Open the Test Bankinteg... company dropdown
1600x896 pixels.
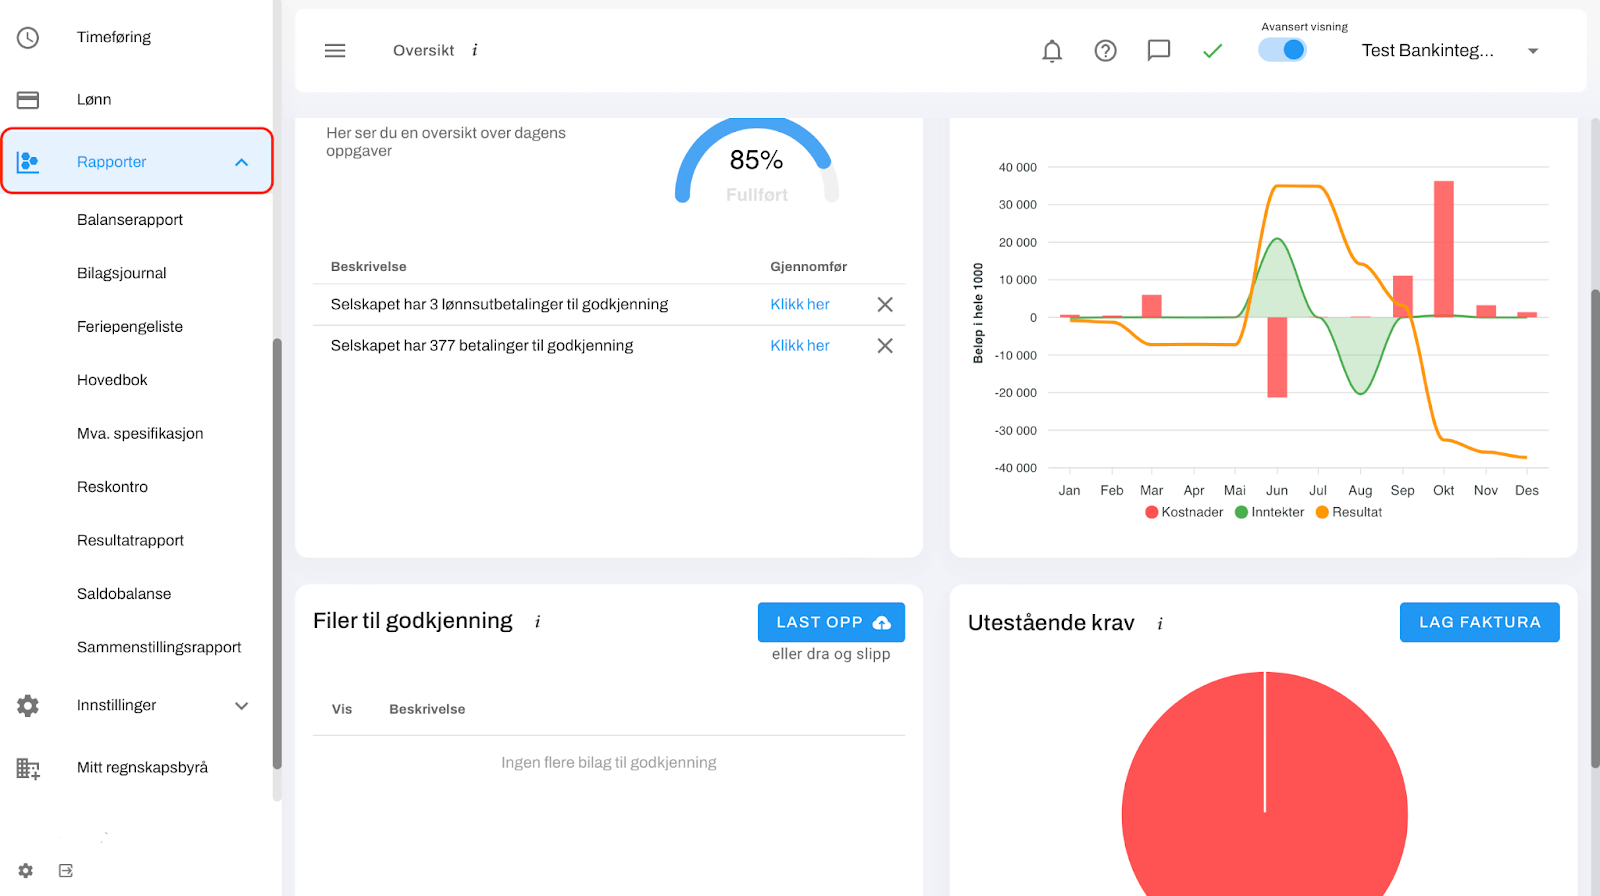tap(1450, 51)
